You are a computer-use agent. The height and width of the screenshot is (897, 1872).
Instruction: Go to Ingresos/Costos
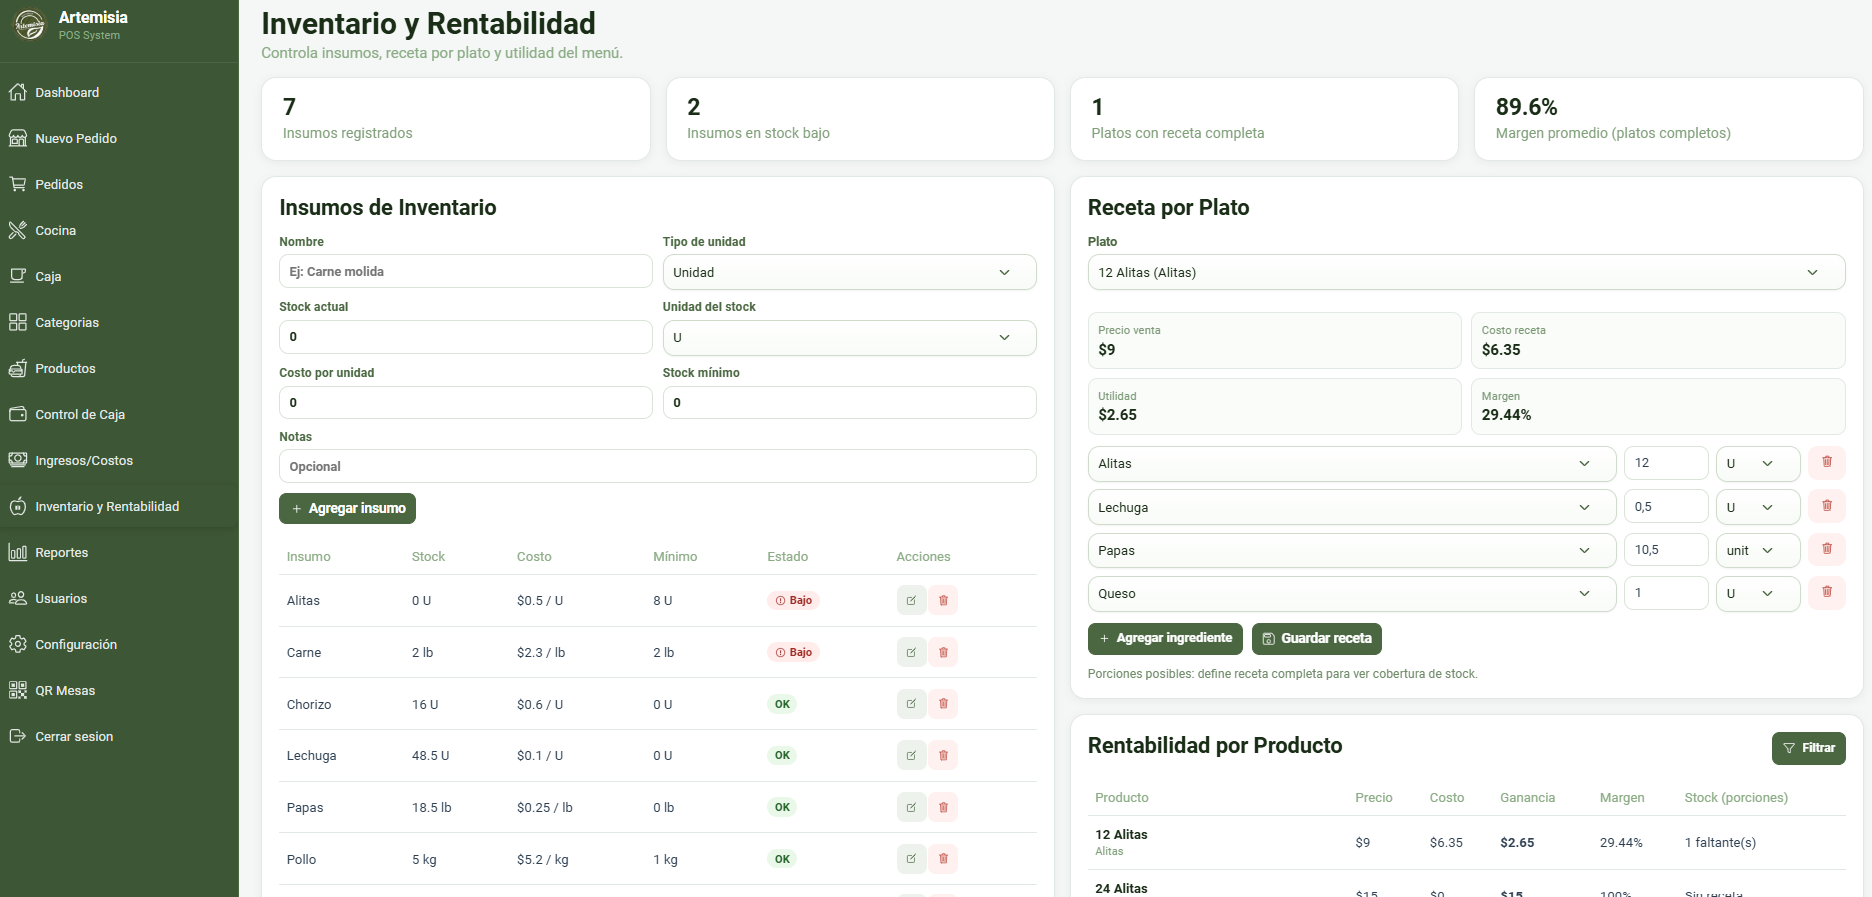click(x=119, y=460)
